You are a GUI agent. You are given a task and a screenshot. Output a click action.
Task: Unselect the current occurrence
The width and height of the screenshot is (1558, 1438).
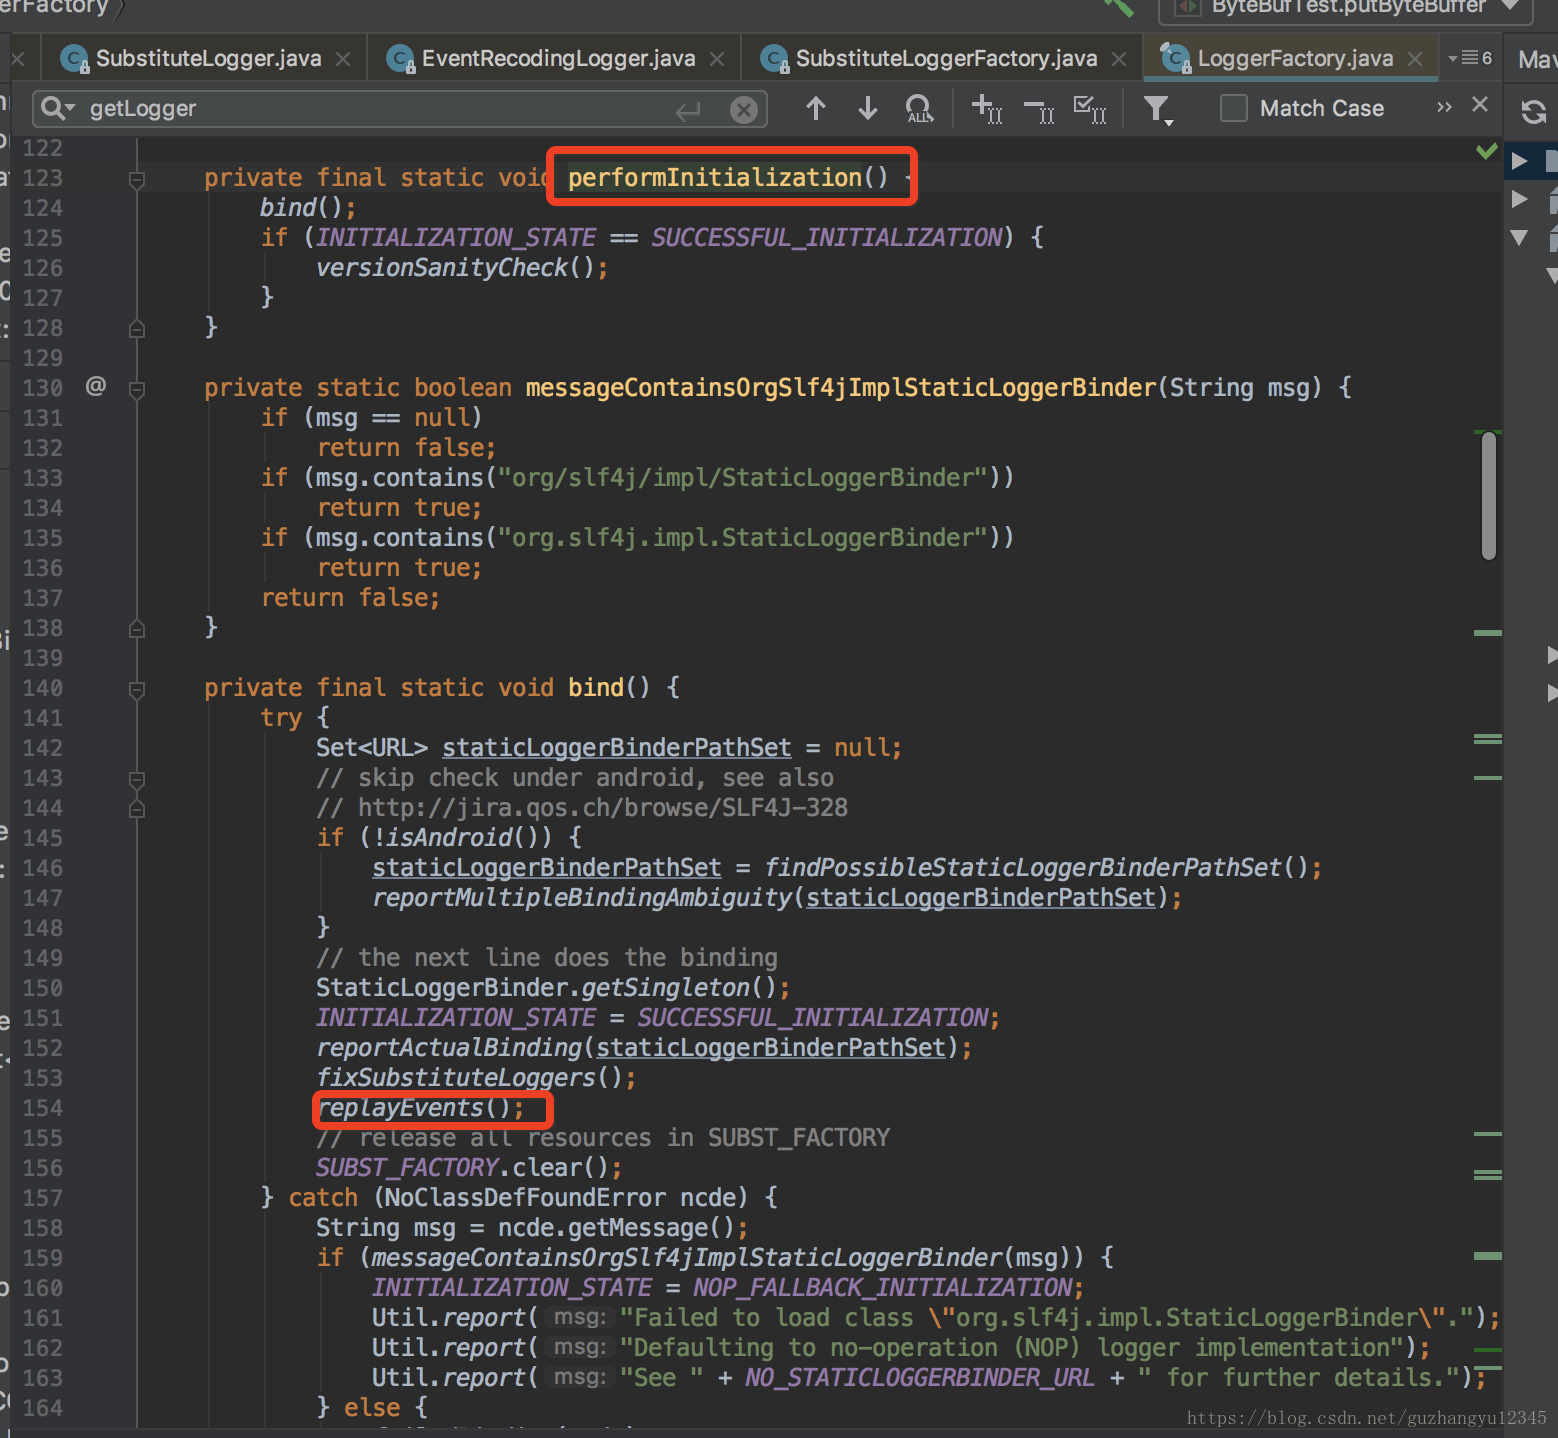[x=1039, y=108]
